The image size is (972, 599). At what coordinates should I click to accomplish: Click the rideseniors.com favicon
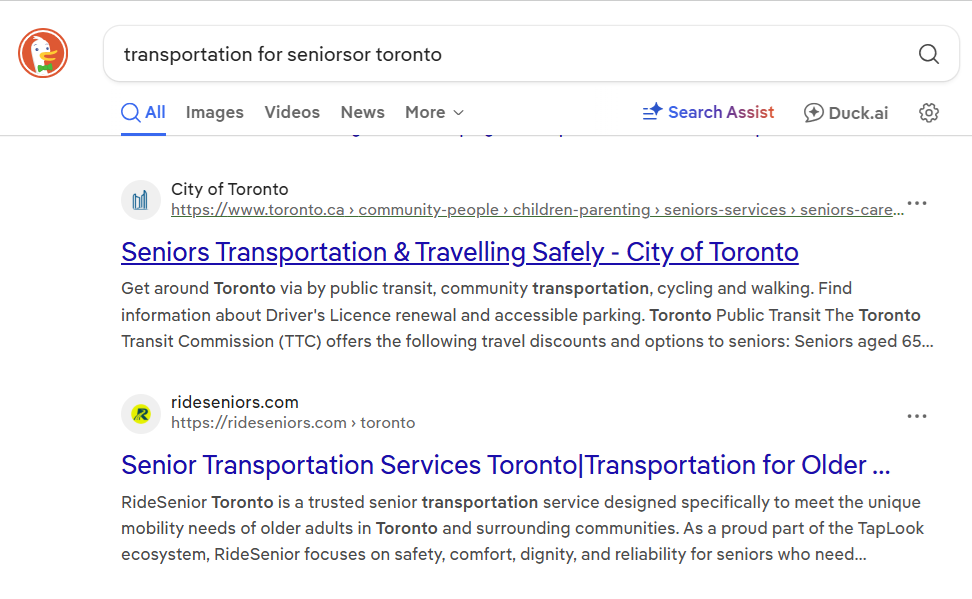coord(141,414)
